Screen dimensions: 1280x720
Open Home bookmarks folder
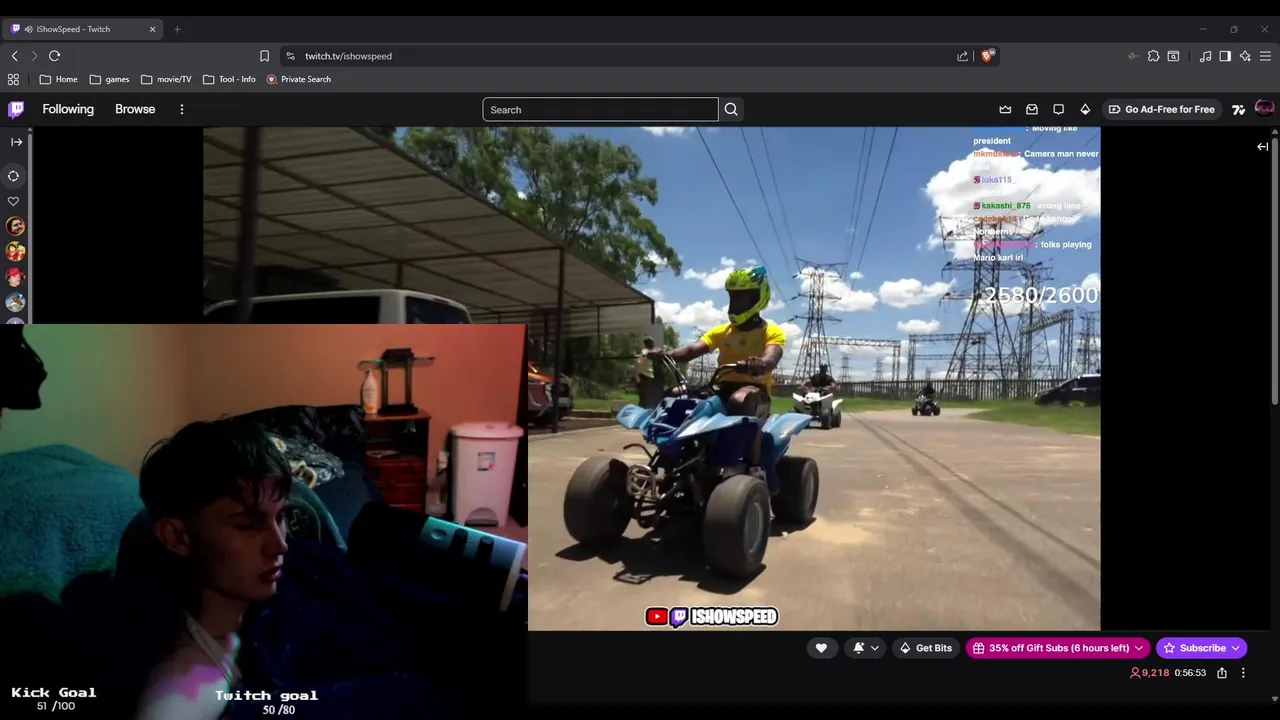58,79
